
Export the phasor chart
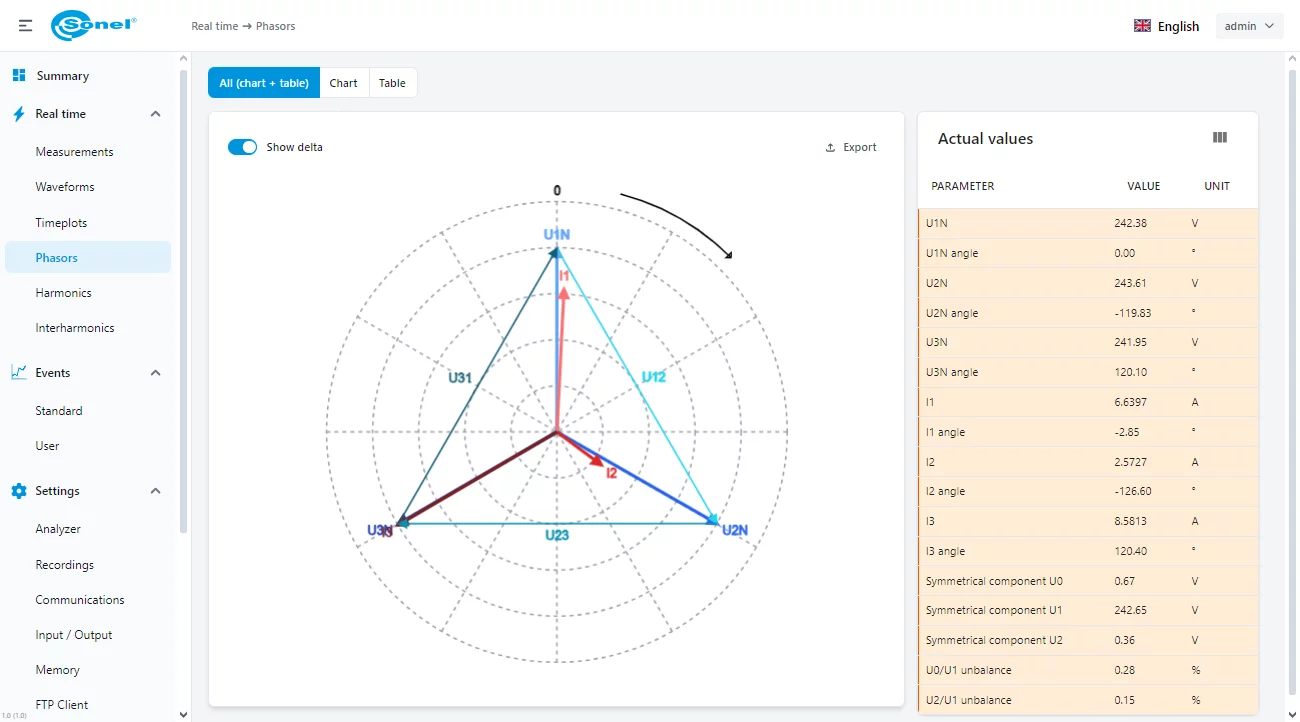point(850,147)
